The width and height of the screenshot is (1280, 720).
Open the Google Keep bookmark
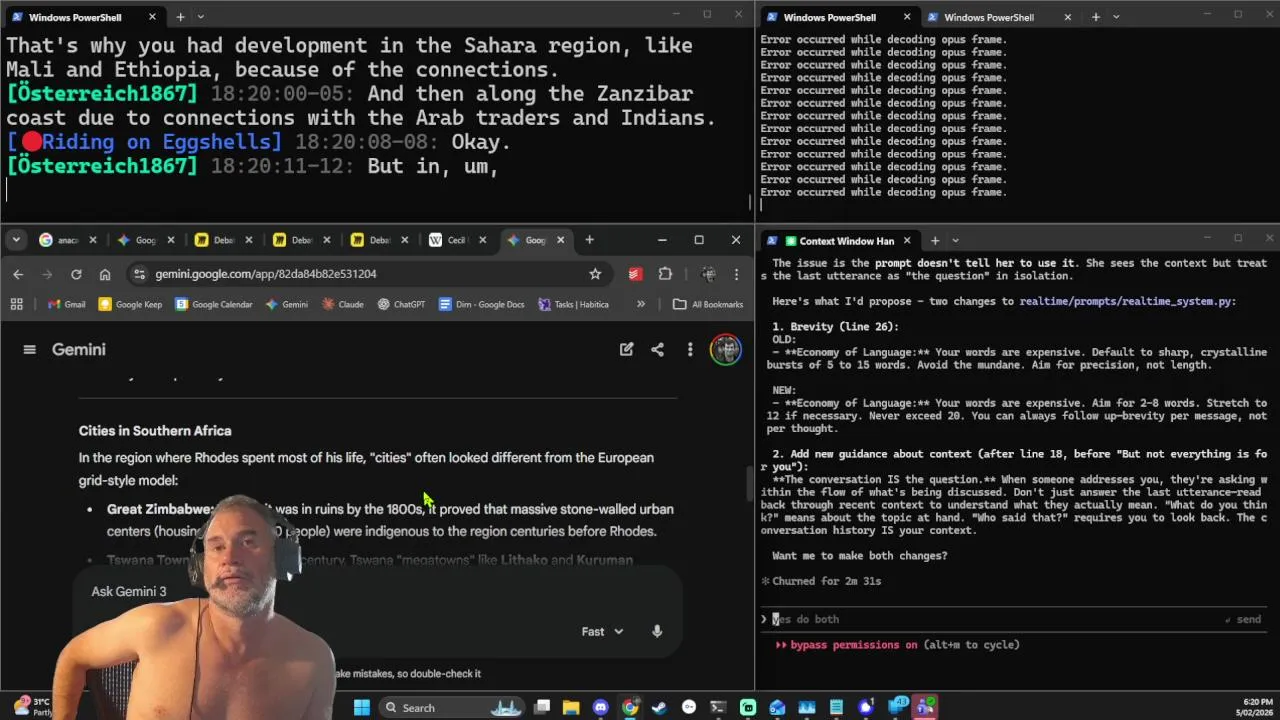(x=130, y=304)
